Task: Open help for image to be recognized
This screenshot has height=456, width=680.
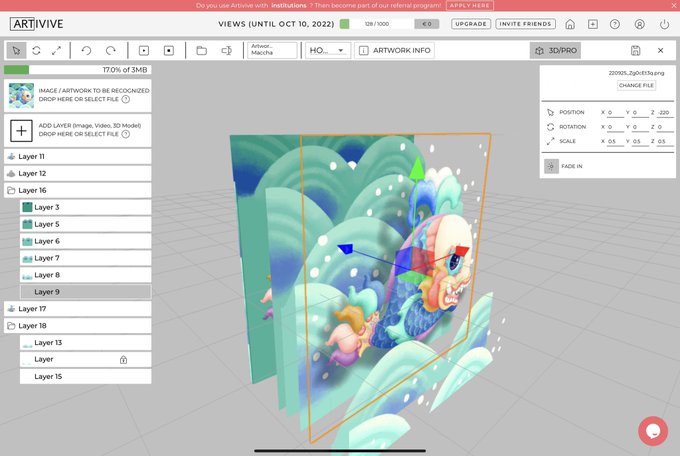Action: point(125,99)
